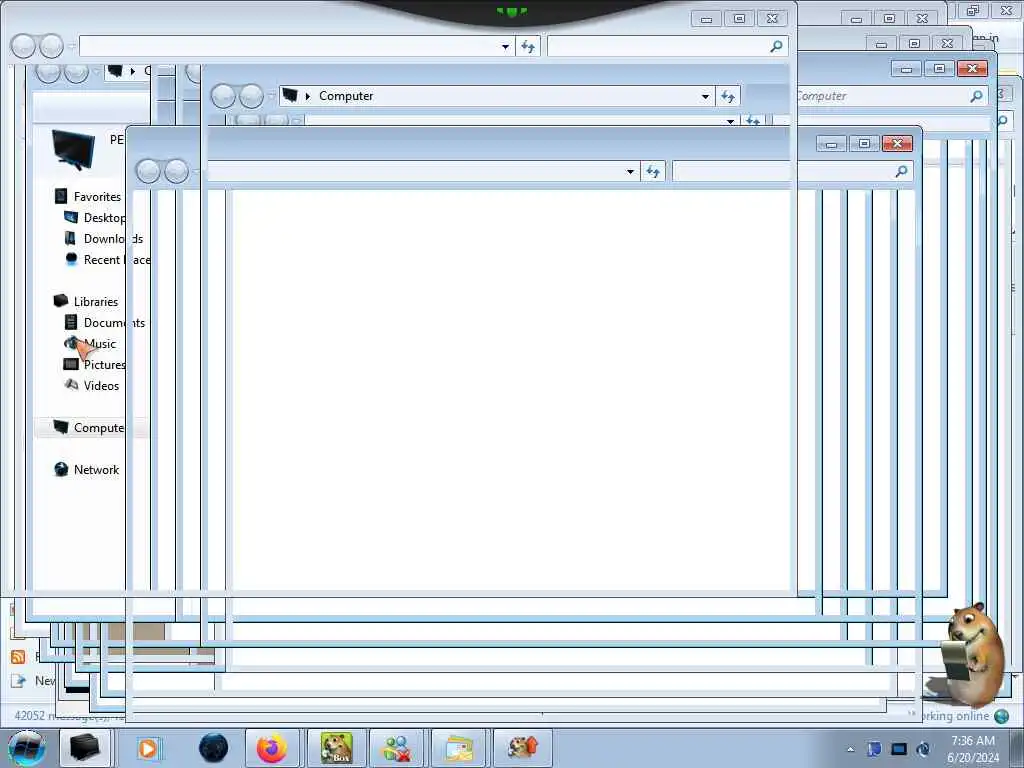Open the Computer address bar history dropdown
Viewport: 1024px width, 768px height.
coord(705,96)
